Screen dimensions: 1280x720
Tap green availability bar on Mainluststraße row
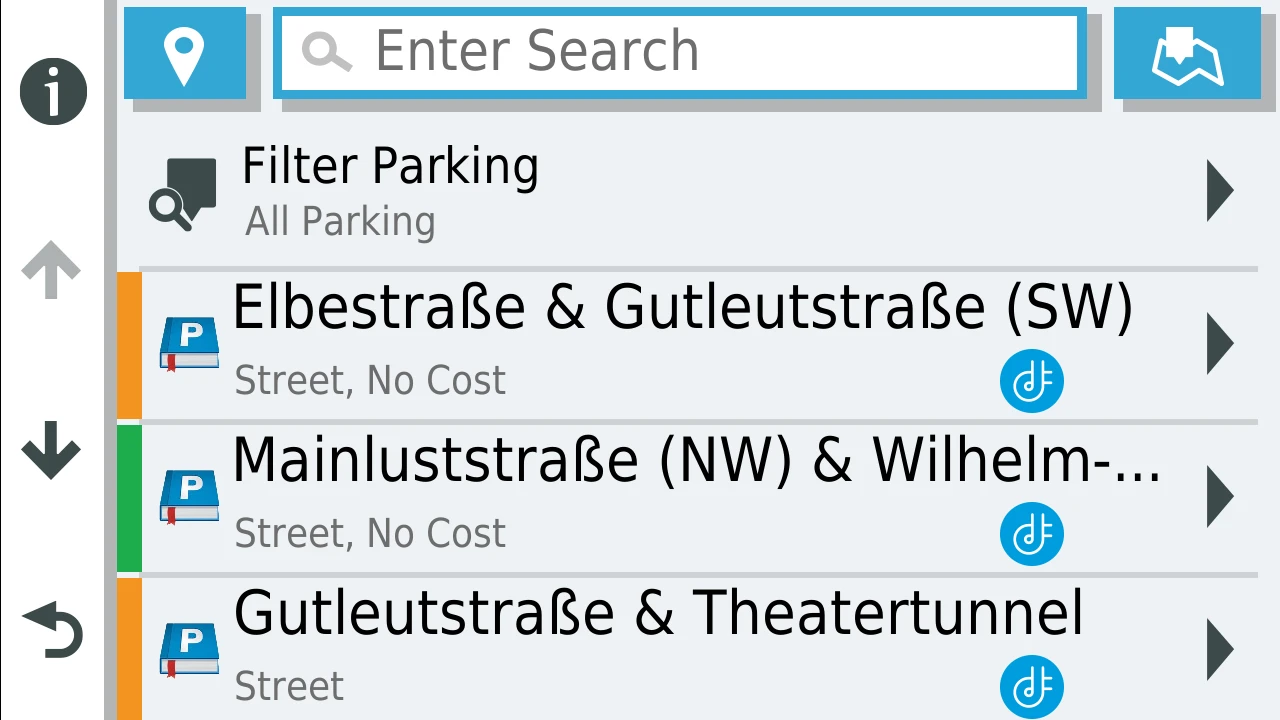click(x=129, y=498)
